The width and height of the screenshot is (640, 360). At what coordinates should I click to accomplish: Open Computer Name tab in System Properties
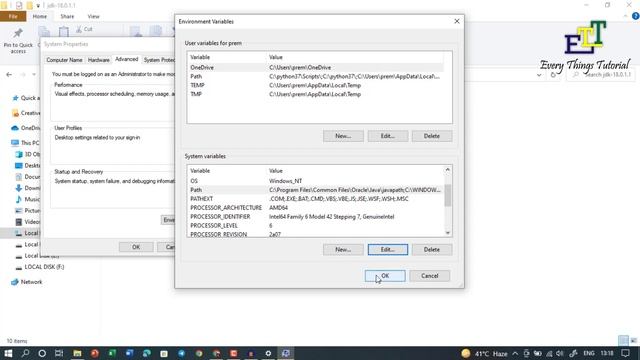pyautogui.click(x=64, y=60)
